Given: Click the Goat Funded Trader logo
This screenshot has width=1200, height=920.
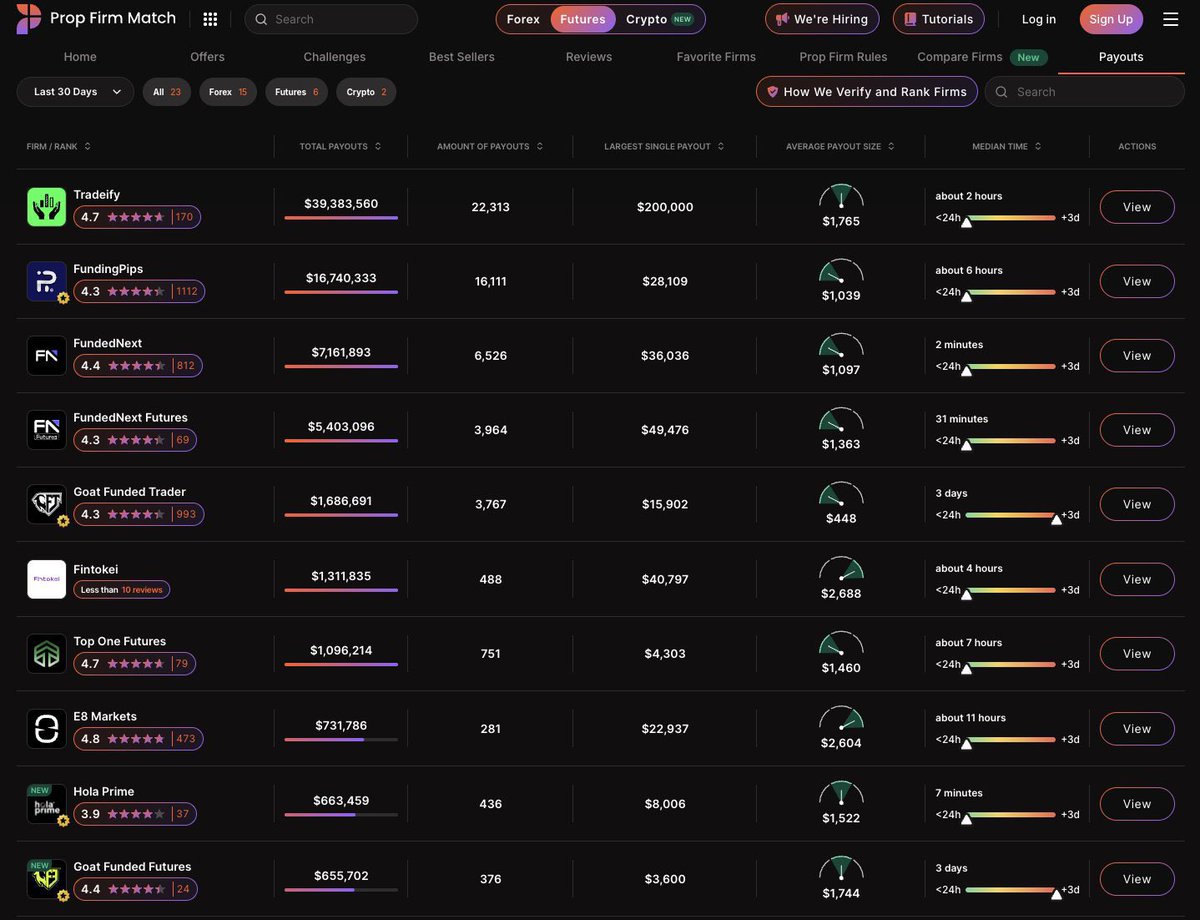Looking at the screenshot, I should [47, 504].
